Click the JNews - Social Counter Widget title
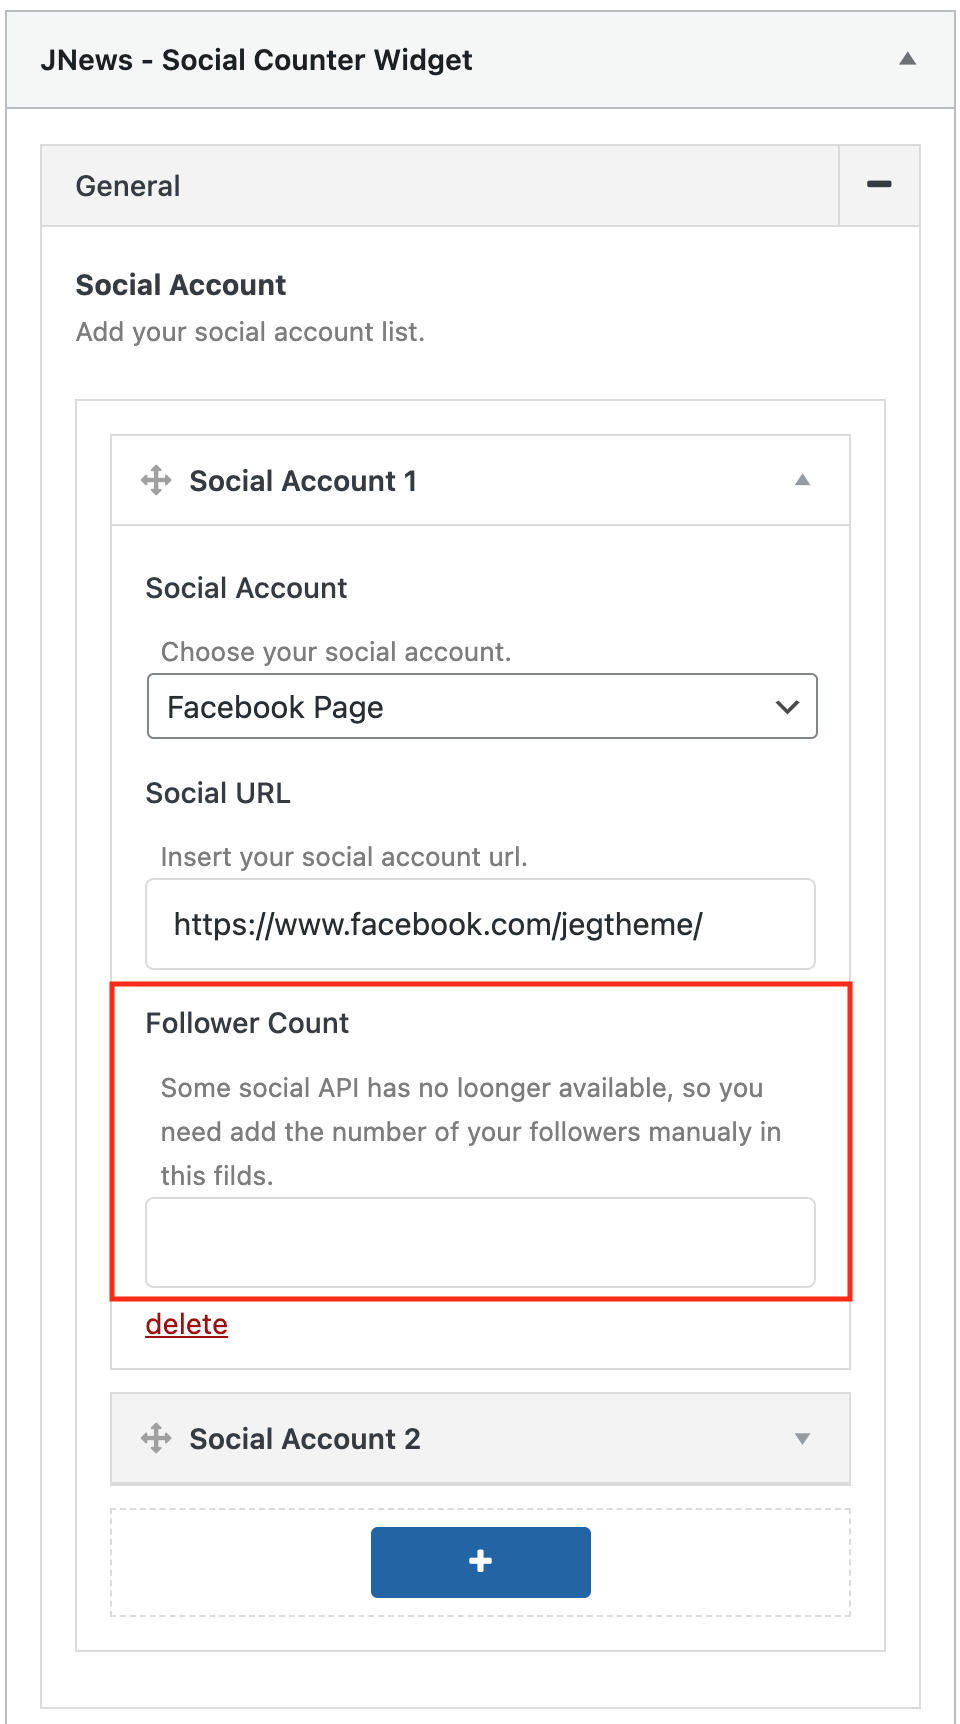 pyautogui.click(x=256, y=60)
